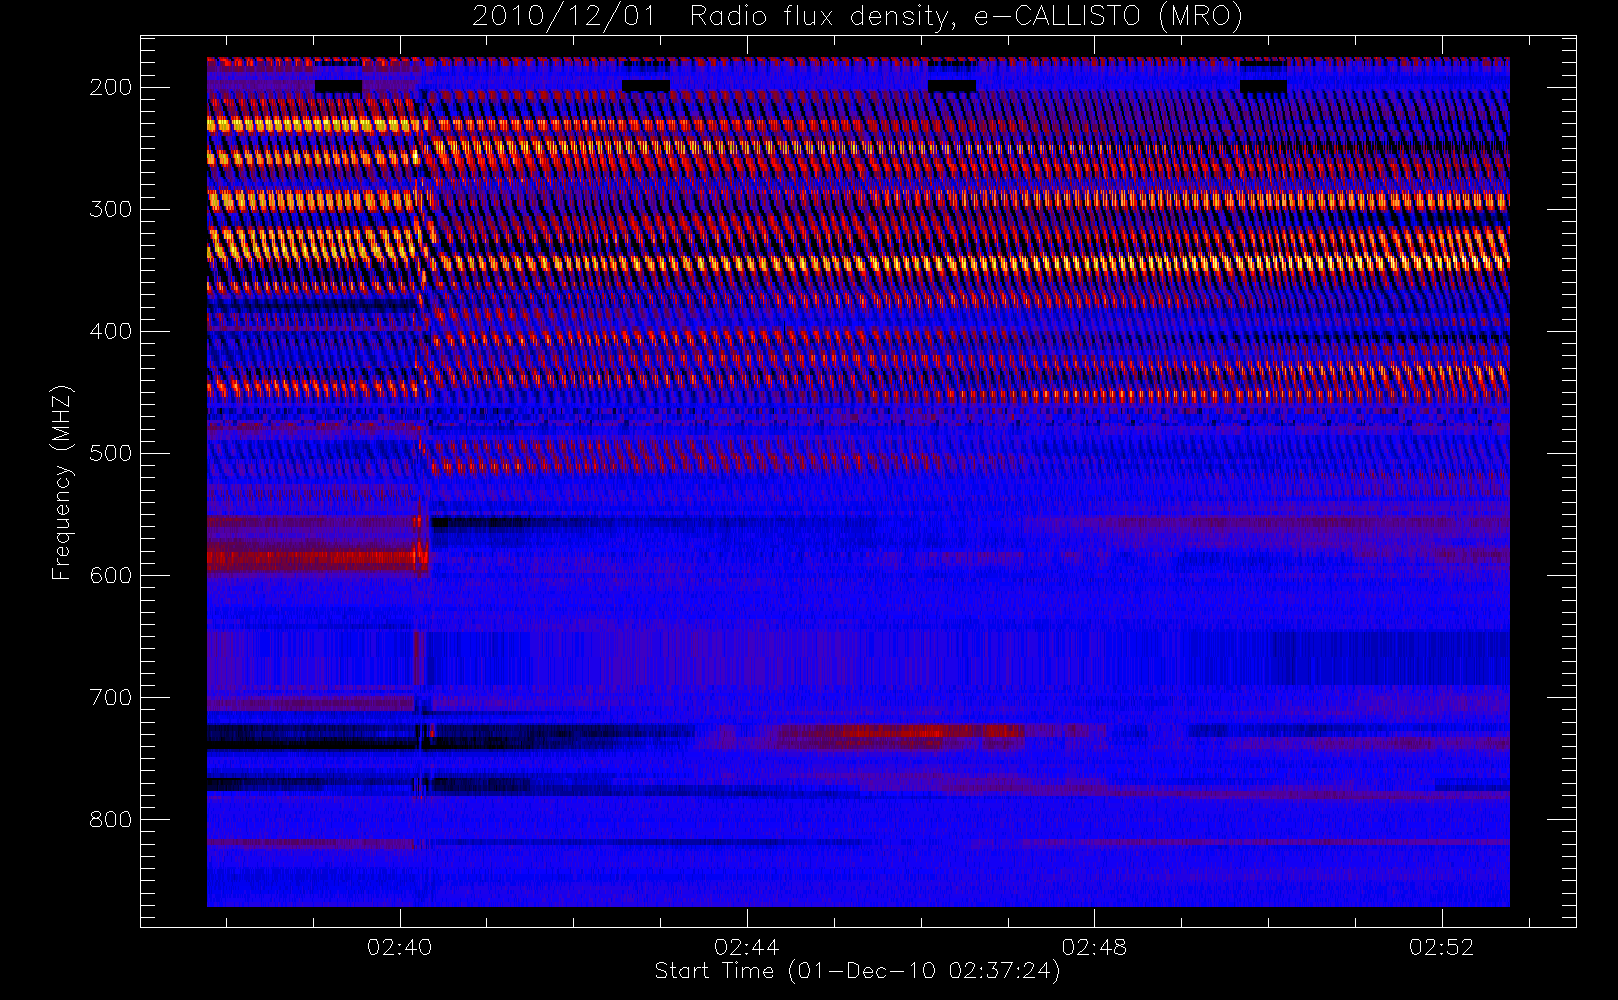The height and width of the screenshot is (1000, 1618).
Task: Click the red band near 590 MHz at left
Action: tap(315, 559)
